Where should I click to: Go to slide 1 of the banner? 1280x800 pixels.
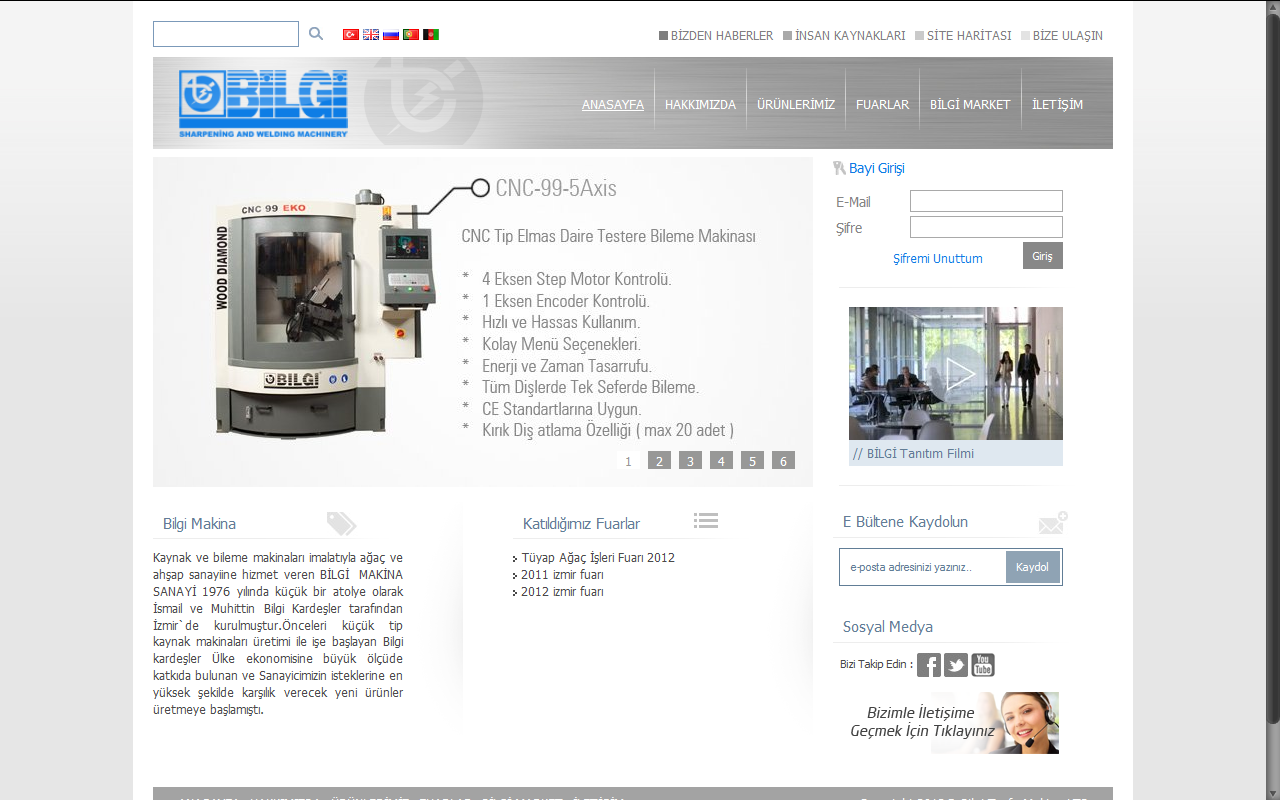coord(629,461)
